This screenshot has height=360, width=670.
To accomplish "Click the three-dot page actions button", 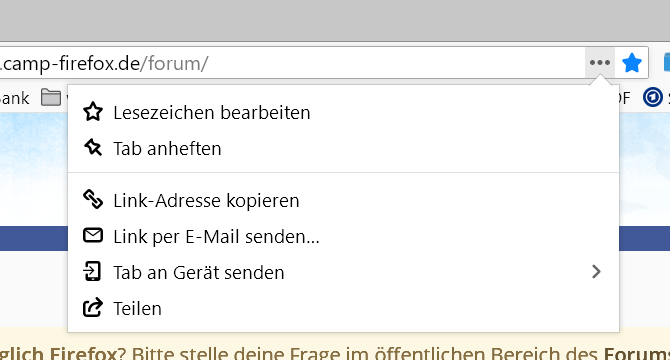I will pos(599,63).
